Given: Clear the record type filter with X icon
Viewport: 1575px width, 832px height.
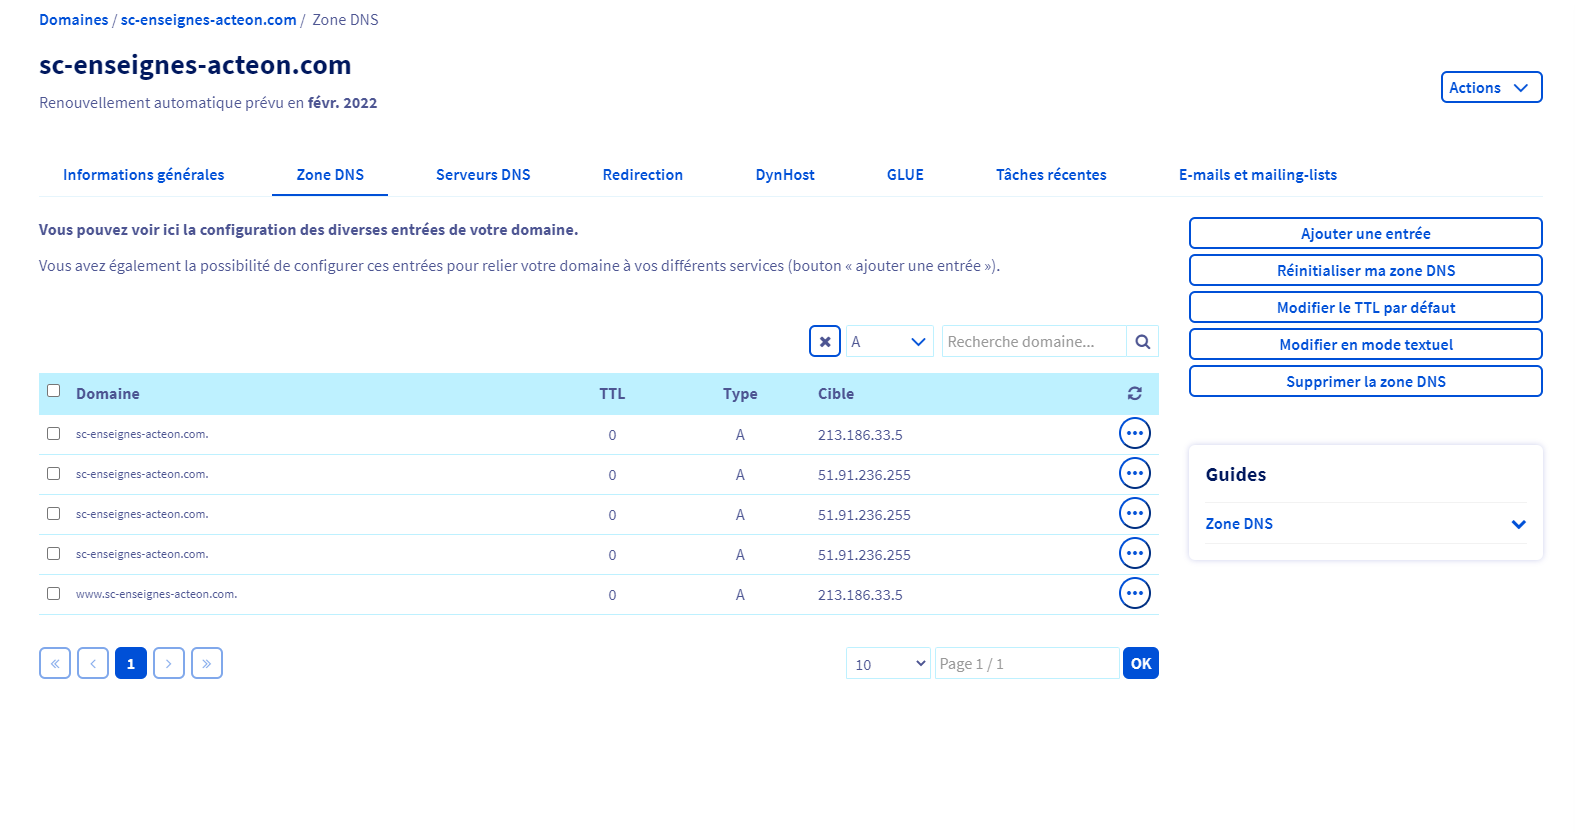Looking at the screenshot, I should [824, 341].
